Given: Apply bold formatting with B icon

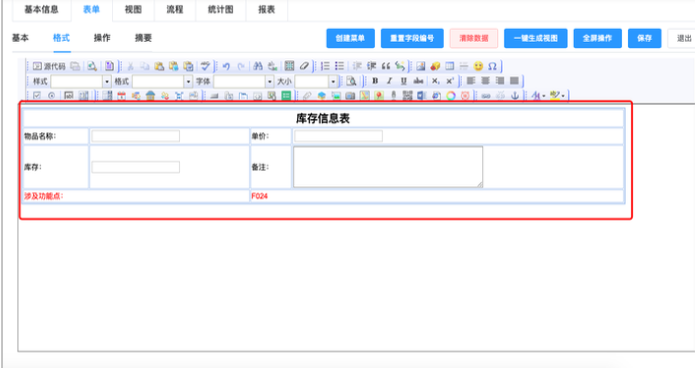Looking at the screenshot, I should tap(375, 81).
